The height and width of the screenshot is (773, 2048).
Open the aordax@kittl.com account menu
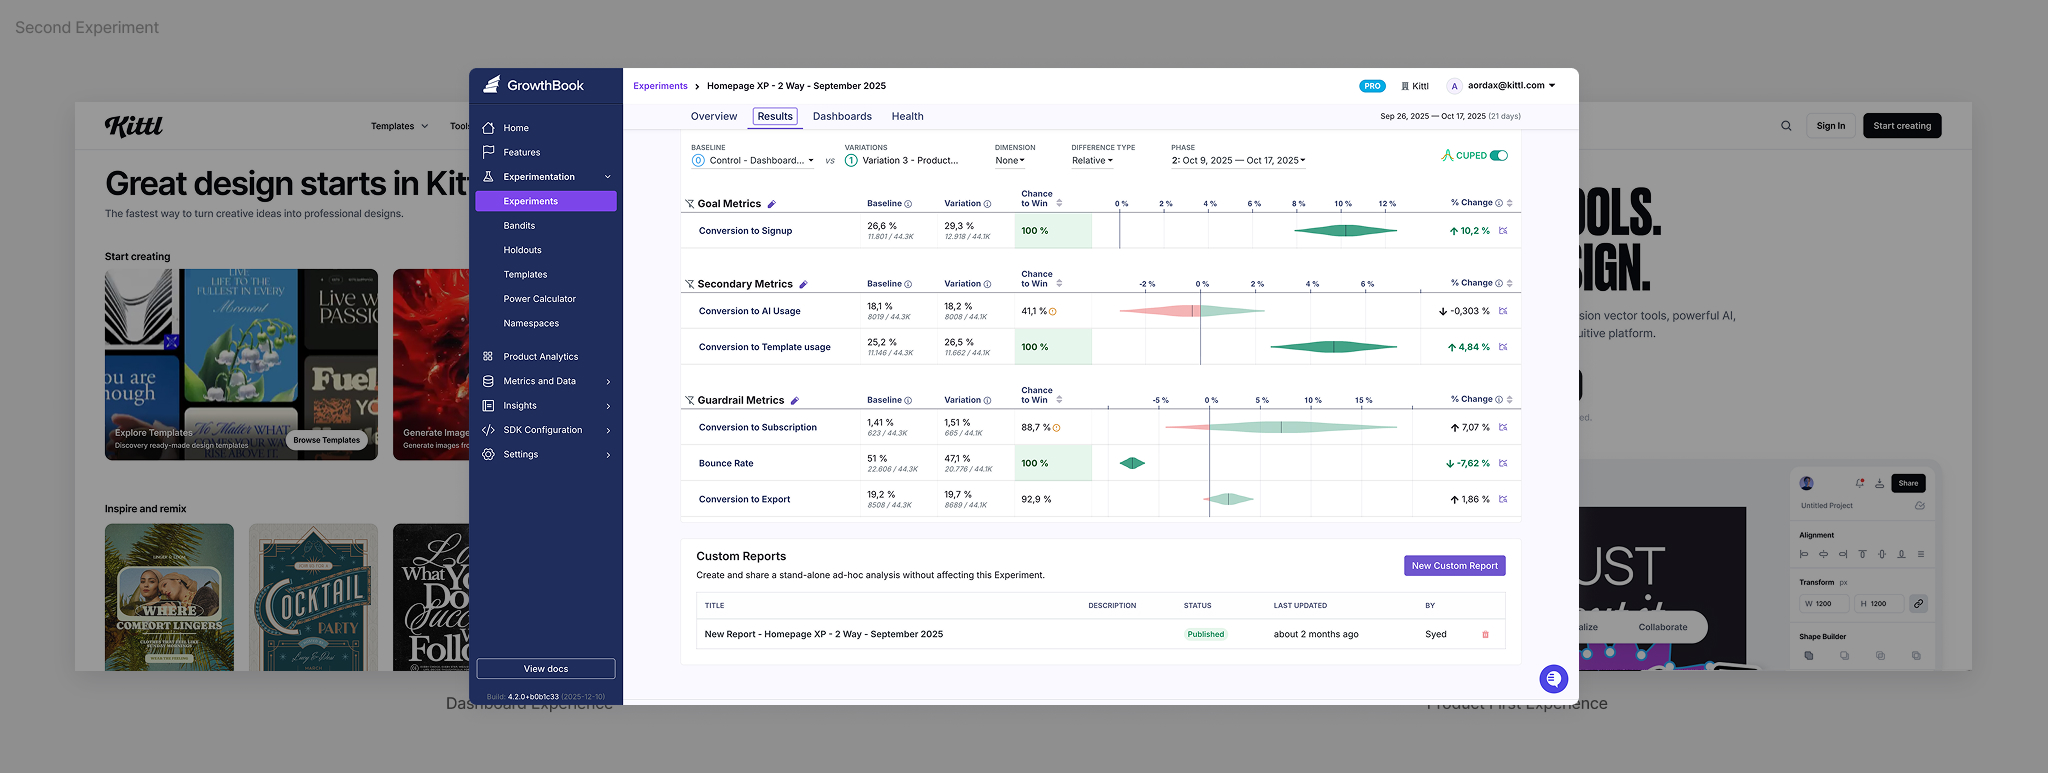click(x=1502, y=86)
